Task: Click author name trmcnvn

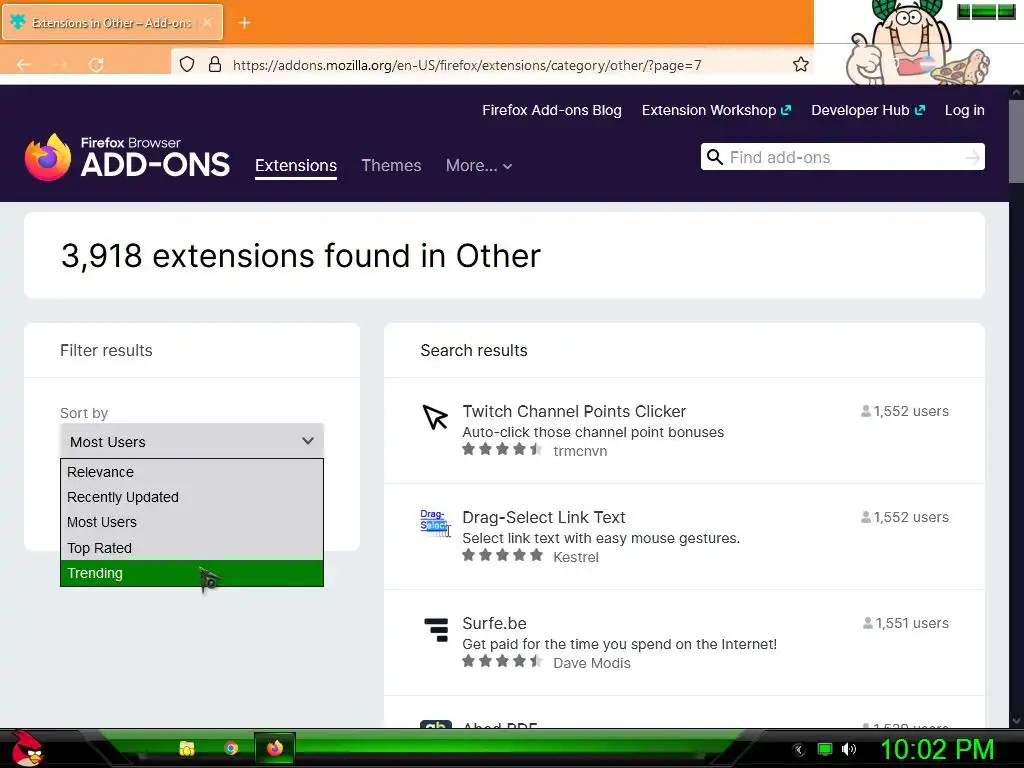Action: click(x=580, y=451)
